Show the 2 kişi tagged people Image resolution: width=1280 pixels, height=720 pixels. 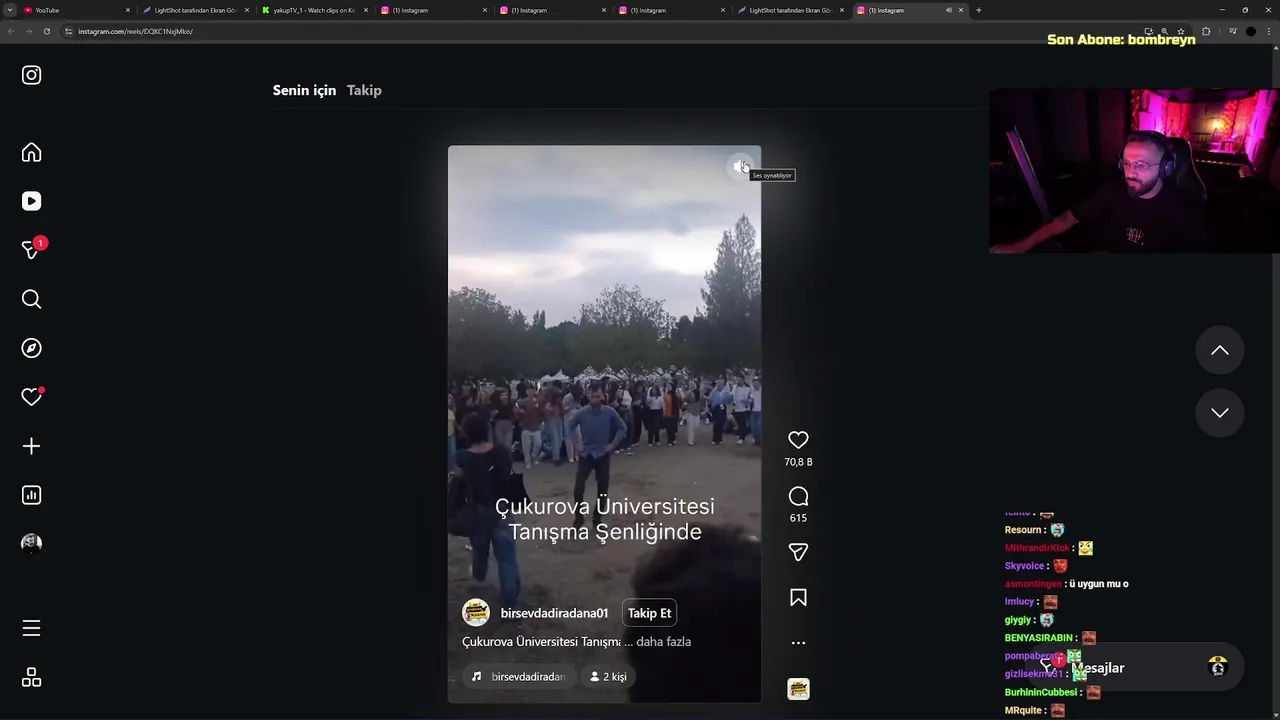(x=608, y=677)
